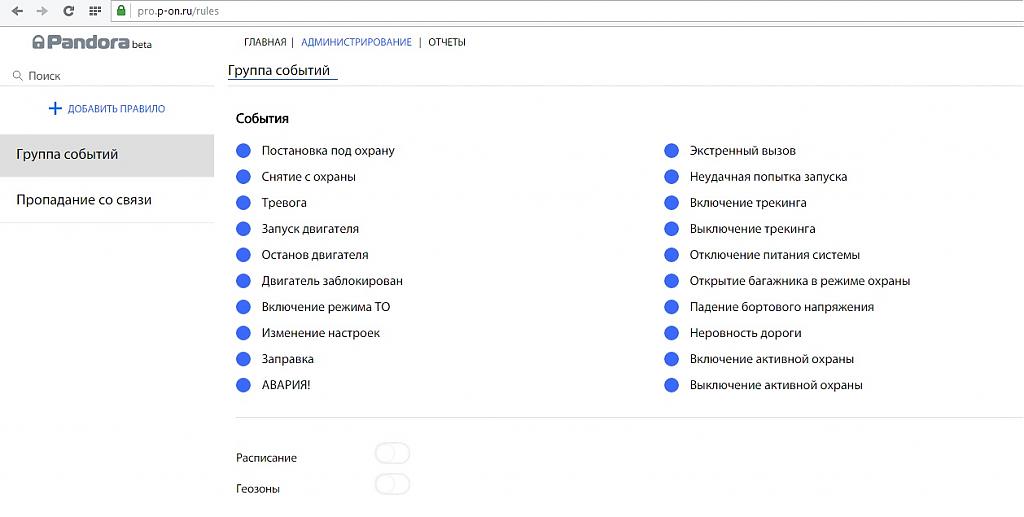
Task: Click the Поиск search field
Action: 110,76
